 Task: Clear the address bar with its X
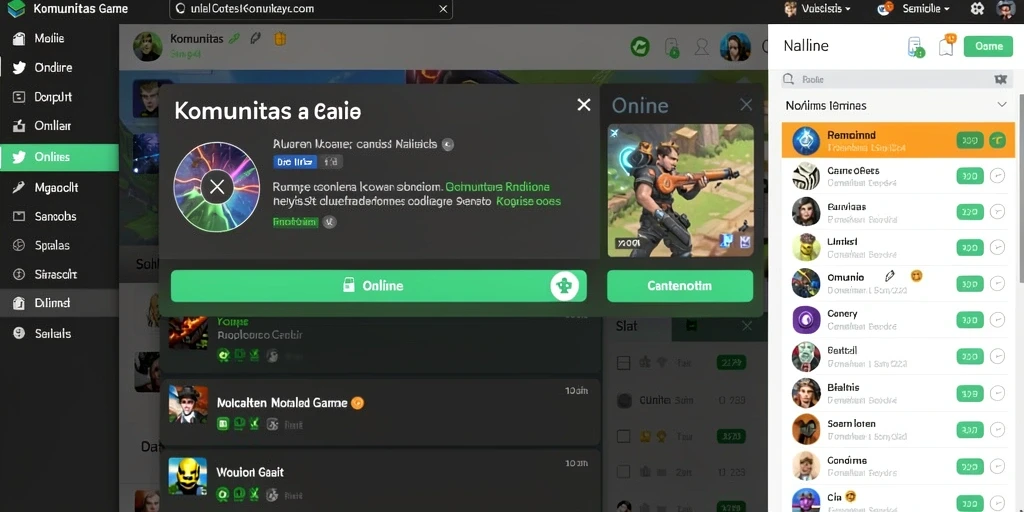(x=443, y=8)
